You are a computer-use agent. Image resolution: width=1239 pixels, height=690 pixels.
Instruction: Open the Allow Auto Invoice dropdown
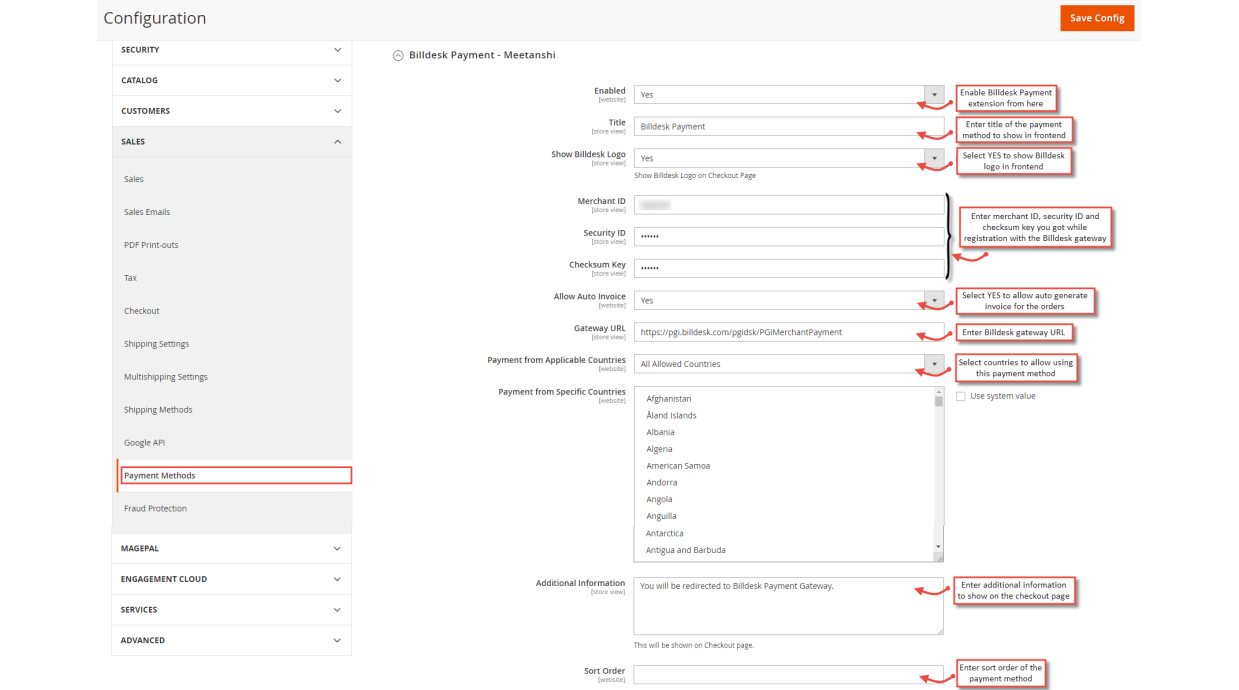tap(788, 300)
